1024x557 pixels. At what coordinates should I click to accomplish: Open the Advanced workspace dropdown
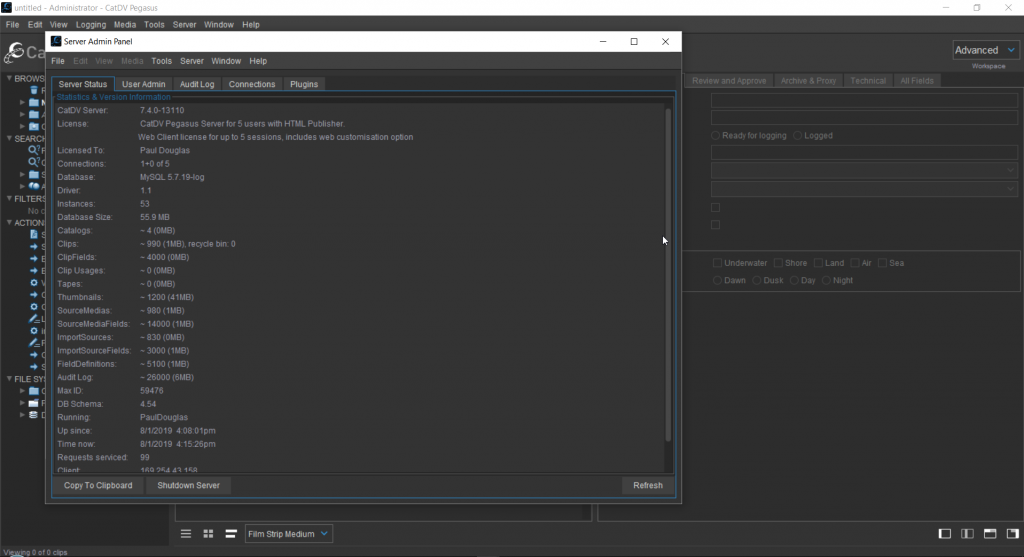pos(985,50)
